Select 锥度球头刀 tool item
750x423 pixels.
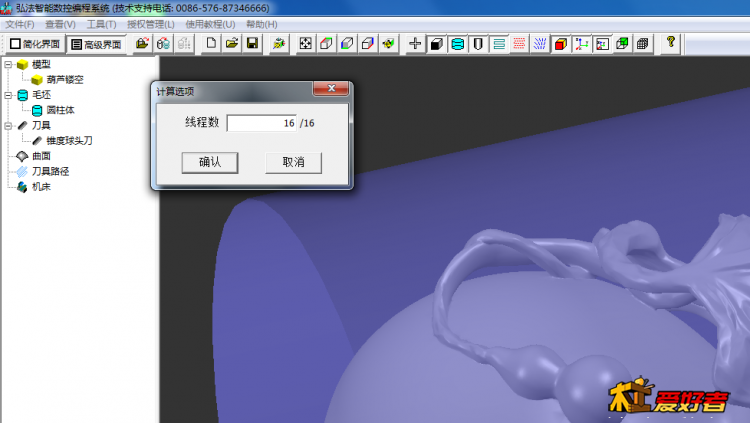point(69,141)
